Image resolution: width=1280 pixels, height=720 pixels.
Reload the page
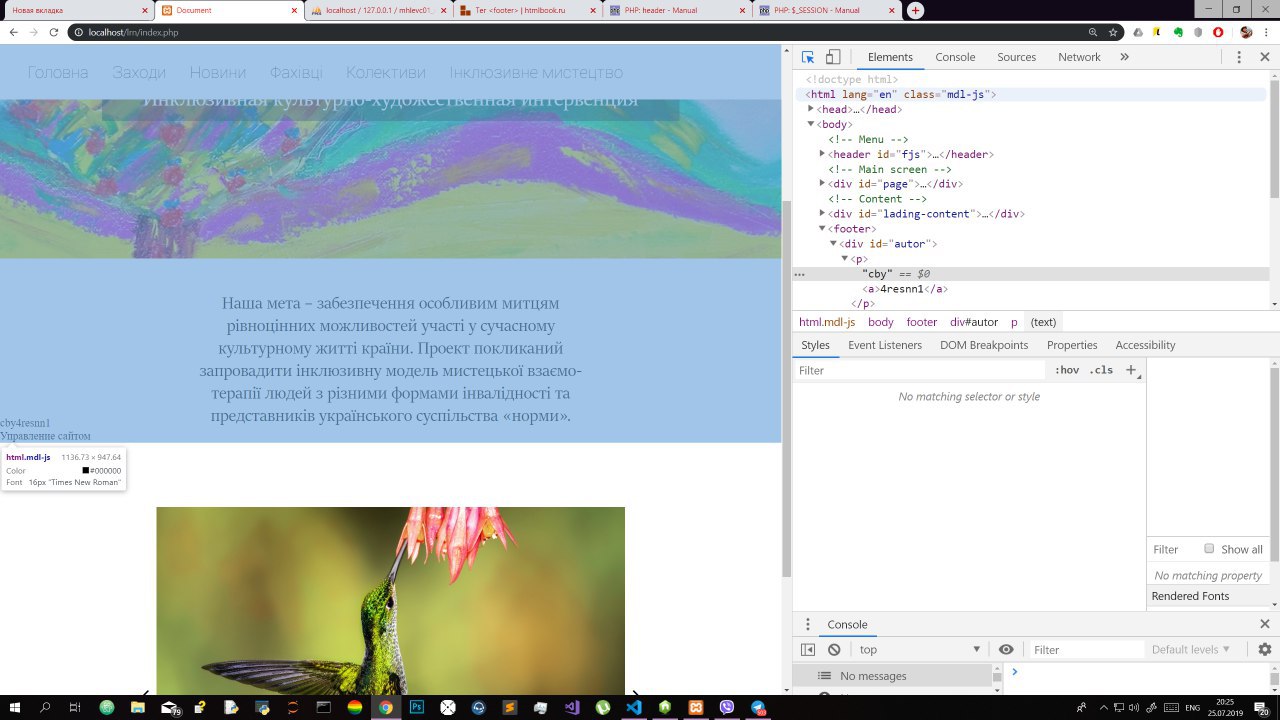point(52,32)
